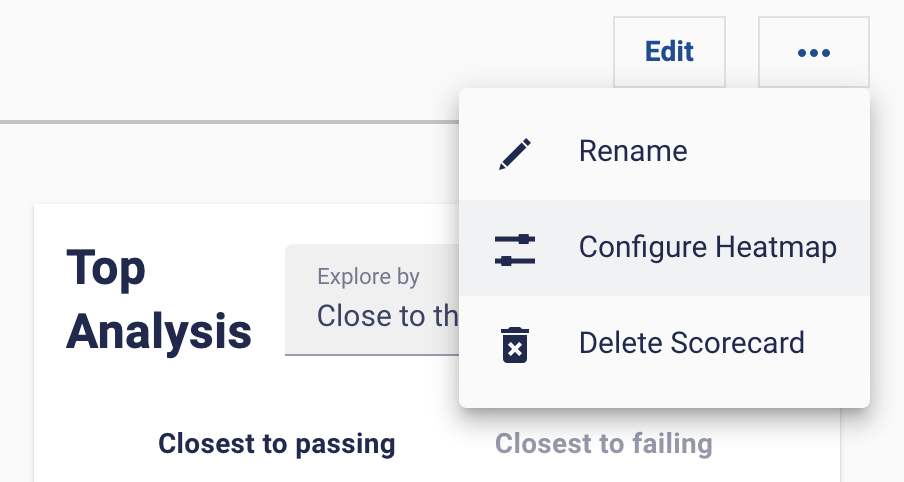Image resolution: width=904 pixels, height=482 pixels.
Task: Click the 'Explore by' field label
Action: (x=368, y=277)
